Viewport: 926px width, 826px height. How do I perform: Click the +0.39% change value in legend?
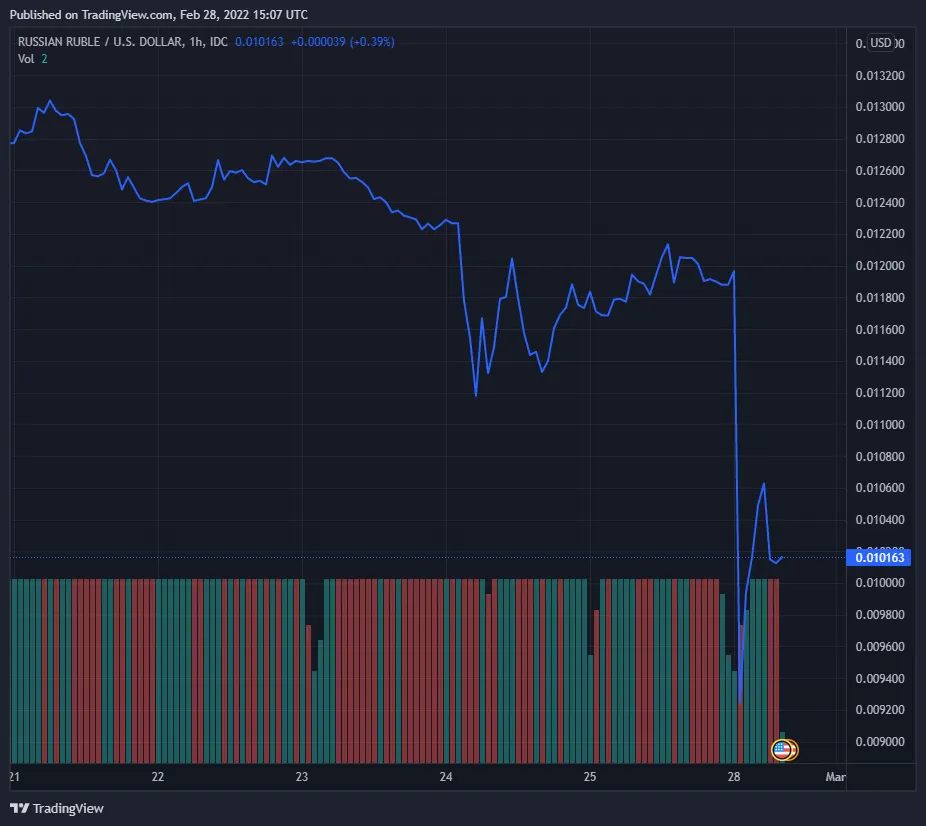pyautogui.click(x=374, y=42)
